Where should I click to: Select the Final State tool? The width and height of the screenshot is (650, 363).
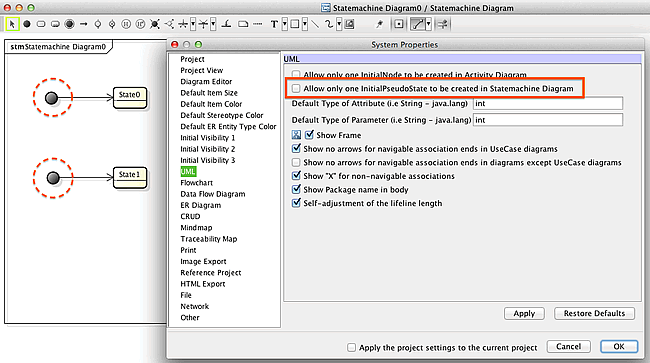70,24
